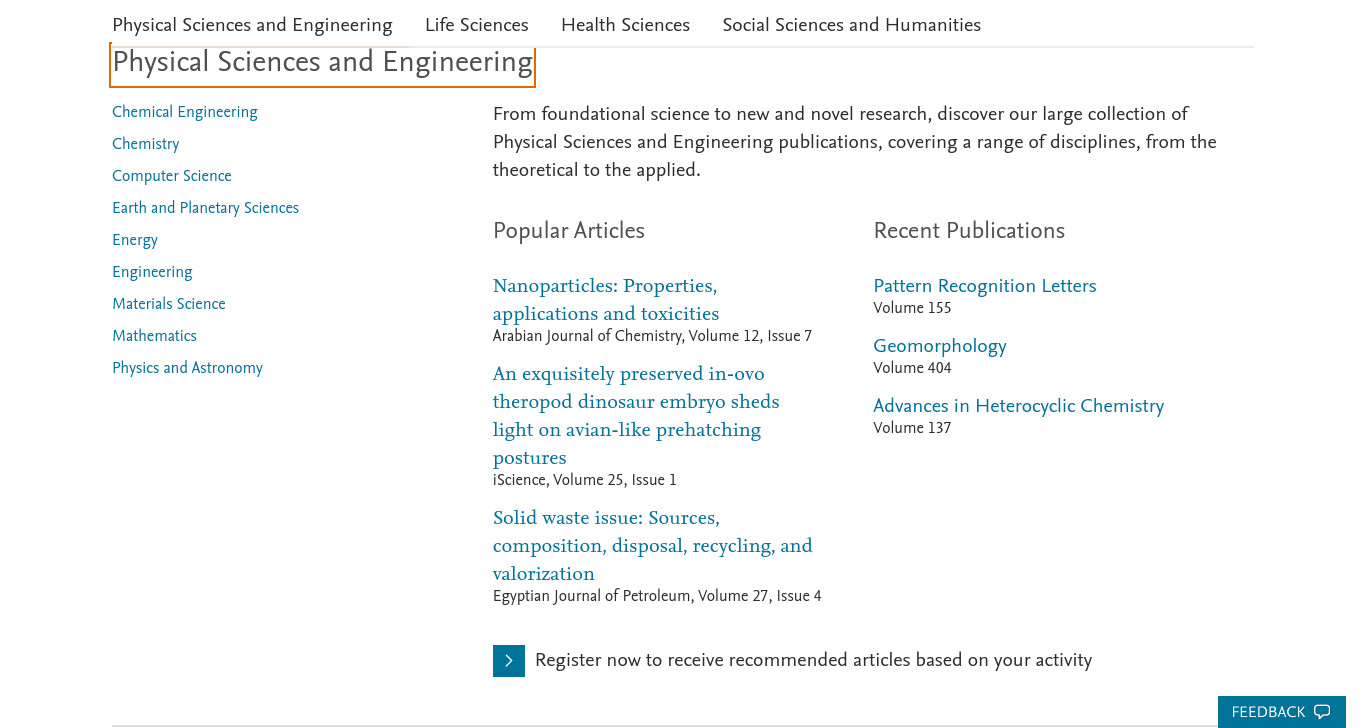Viewport: 1366px width, 728px height.
Task: Open the Solid waste issue article
Action: point(653,546)
